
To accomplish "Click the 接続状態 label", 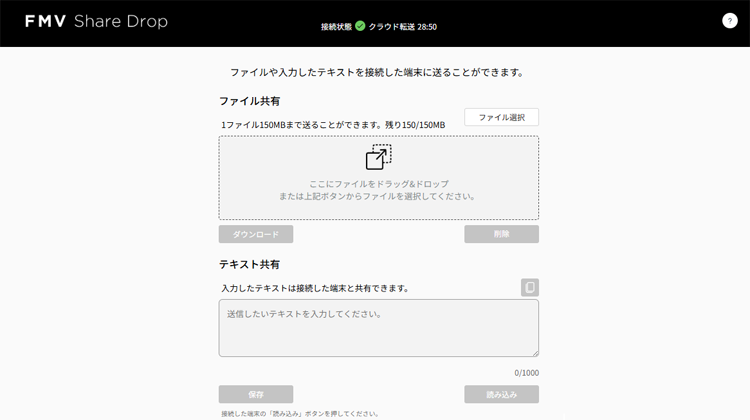I will coord(336,27).
